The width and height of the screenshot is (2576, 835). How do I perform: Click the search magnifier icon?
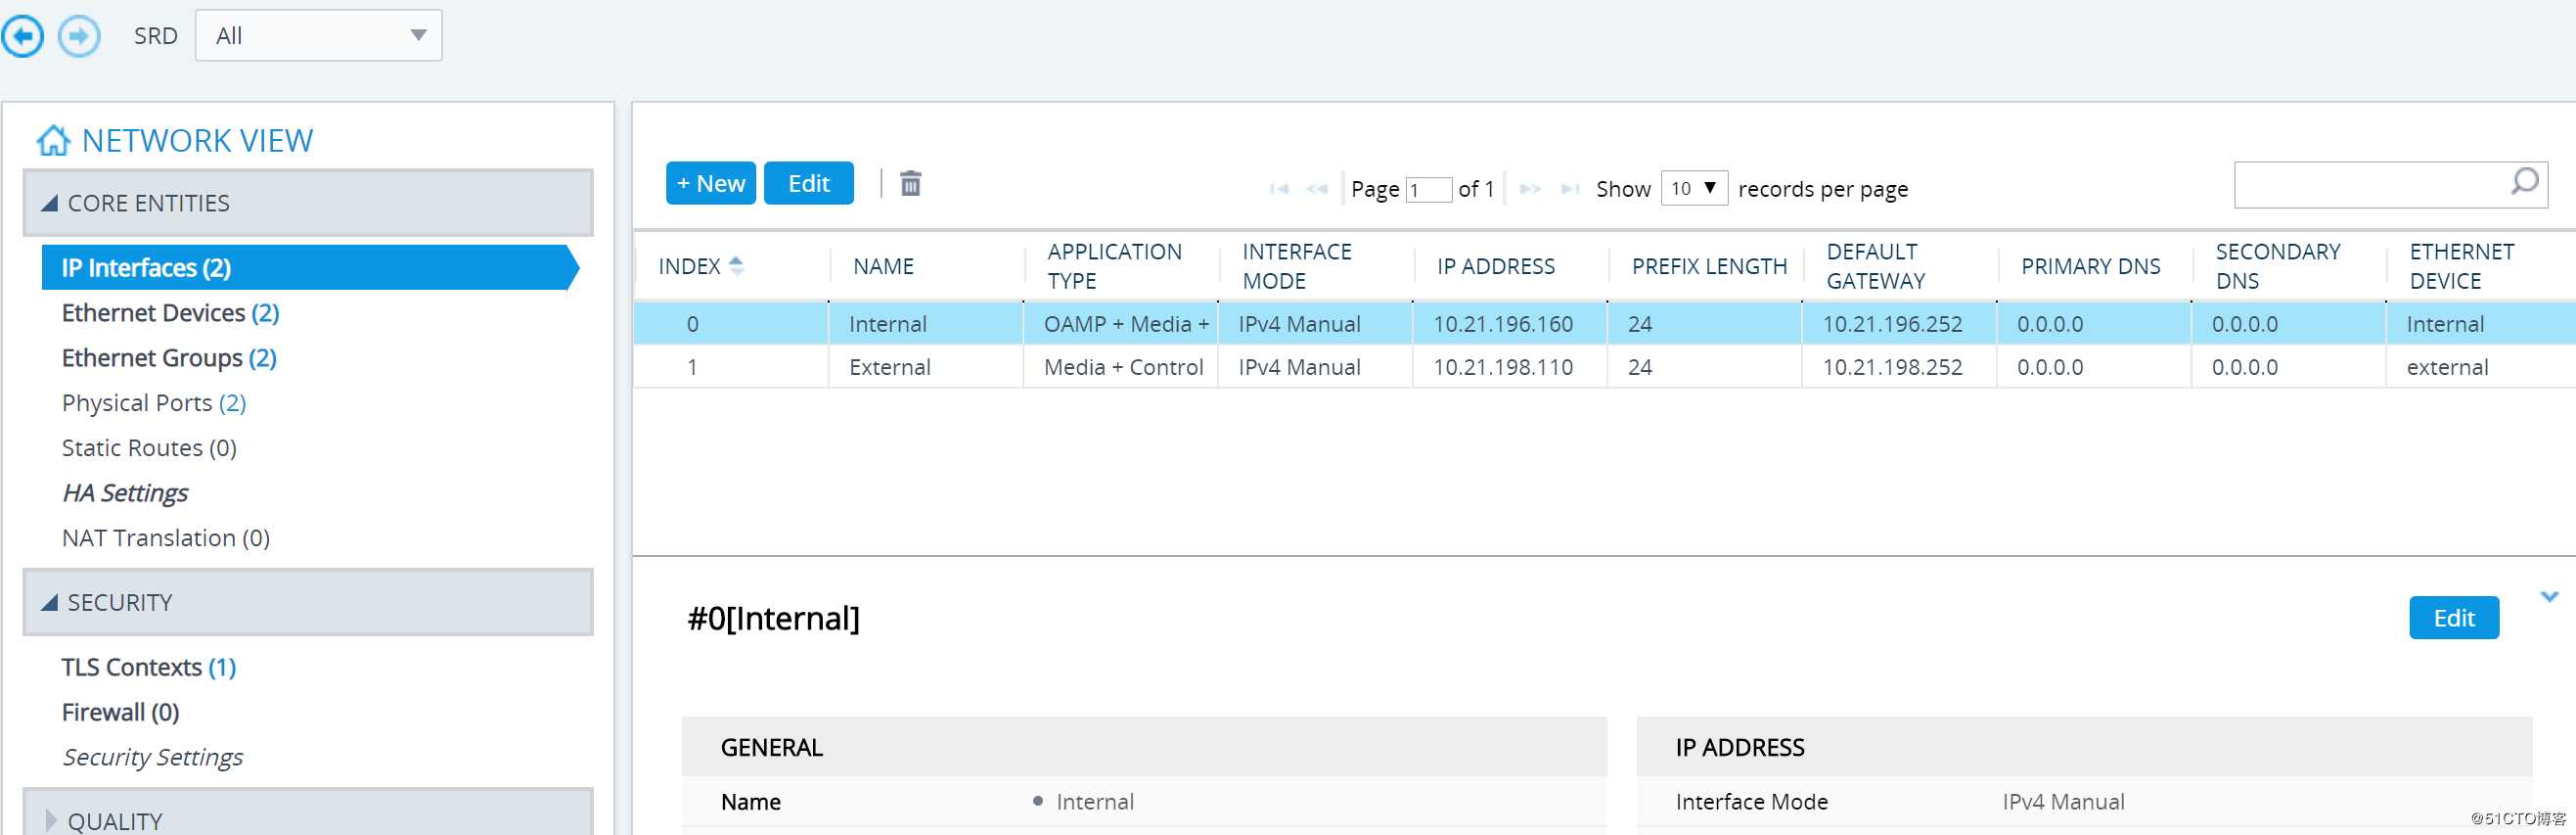(2524, 182)
